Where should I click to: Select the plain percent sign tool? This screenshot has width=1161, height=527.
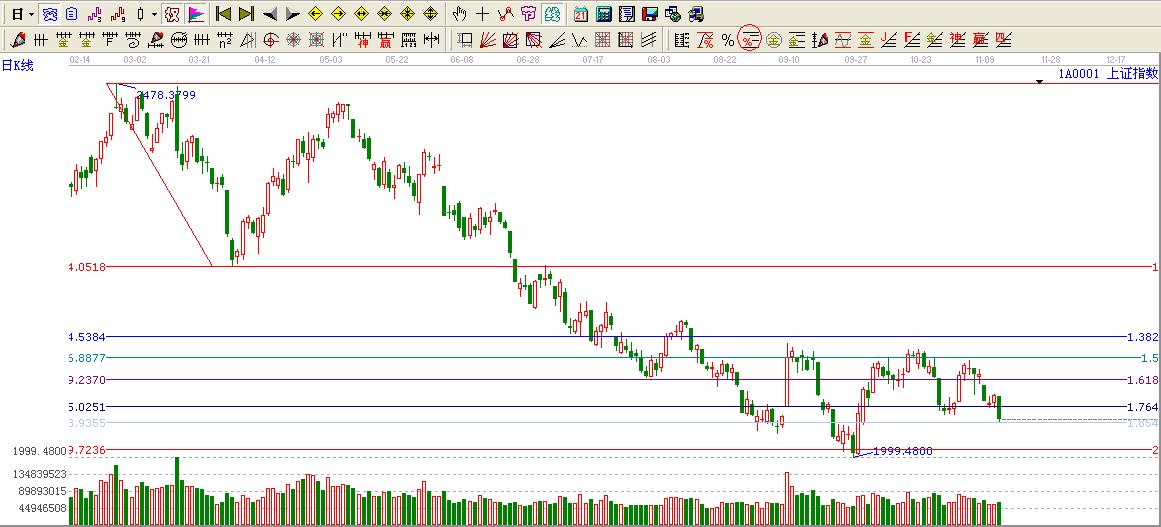click(727, 40)
